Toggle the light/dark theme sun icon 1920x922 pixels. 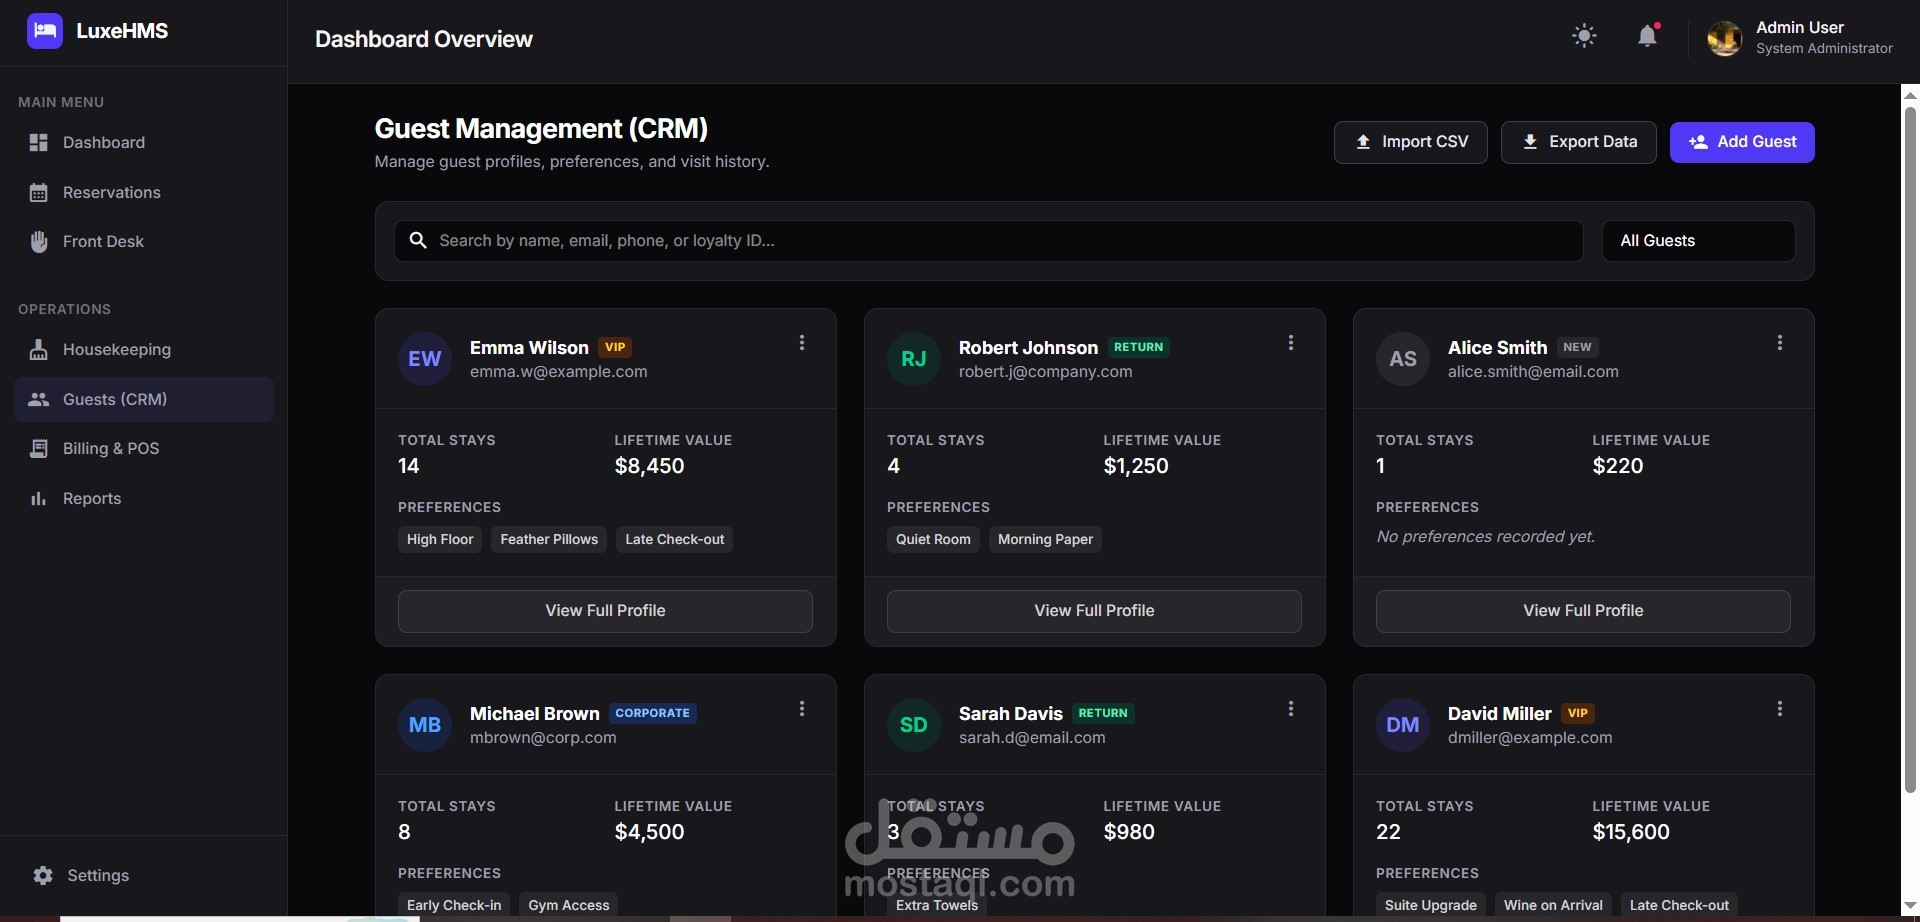(x=1584, y=36)
